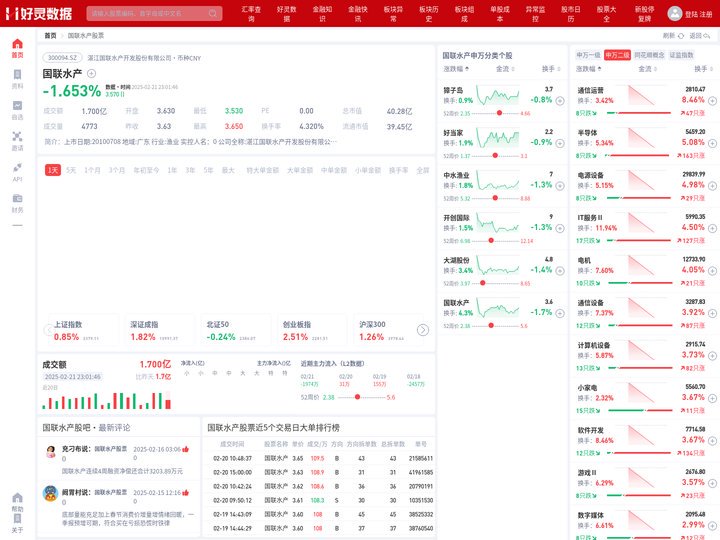The height and width of the screenshot is (540, 720).
Task: Open 汇率查询 menu item
Action: 251,14
